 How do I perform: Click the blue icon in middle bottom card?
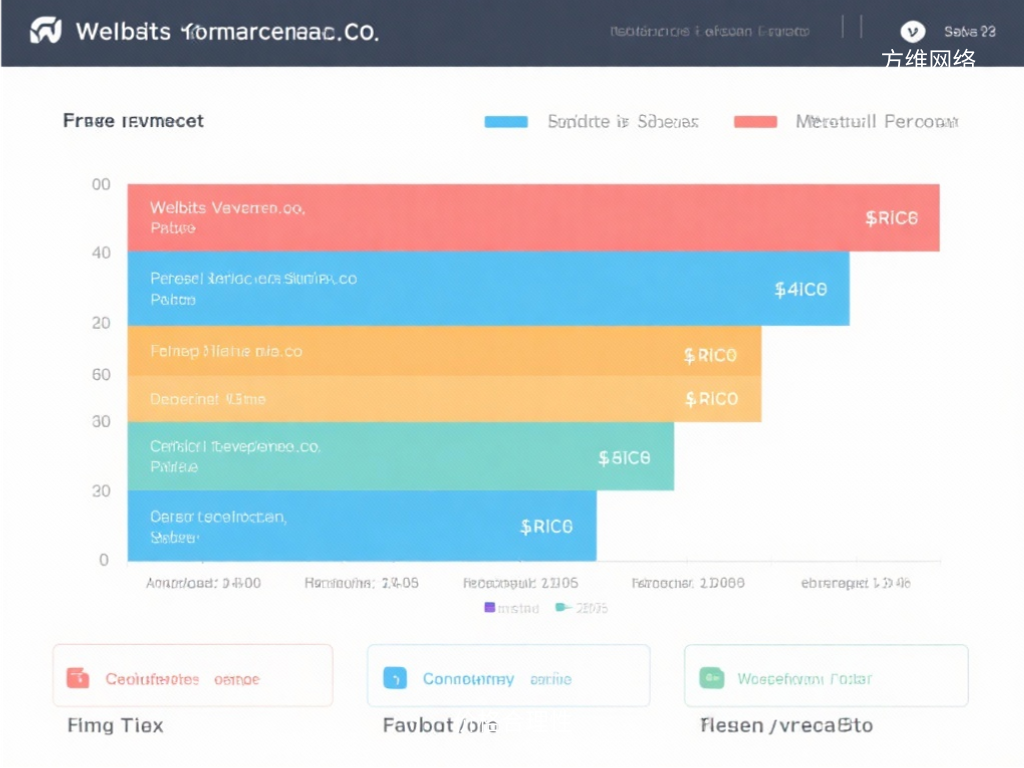pyautogui.click(x=395, y=678)
